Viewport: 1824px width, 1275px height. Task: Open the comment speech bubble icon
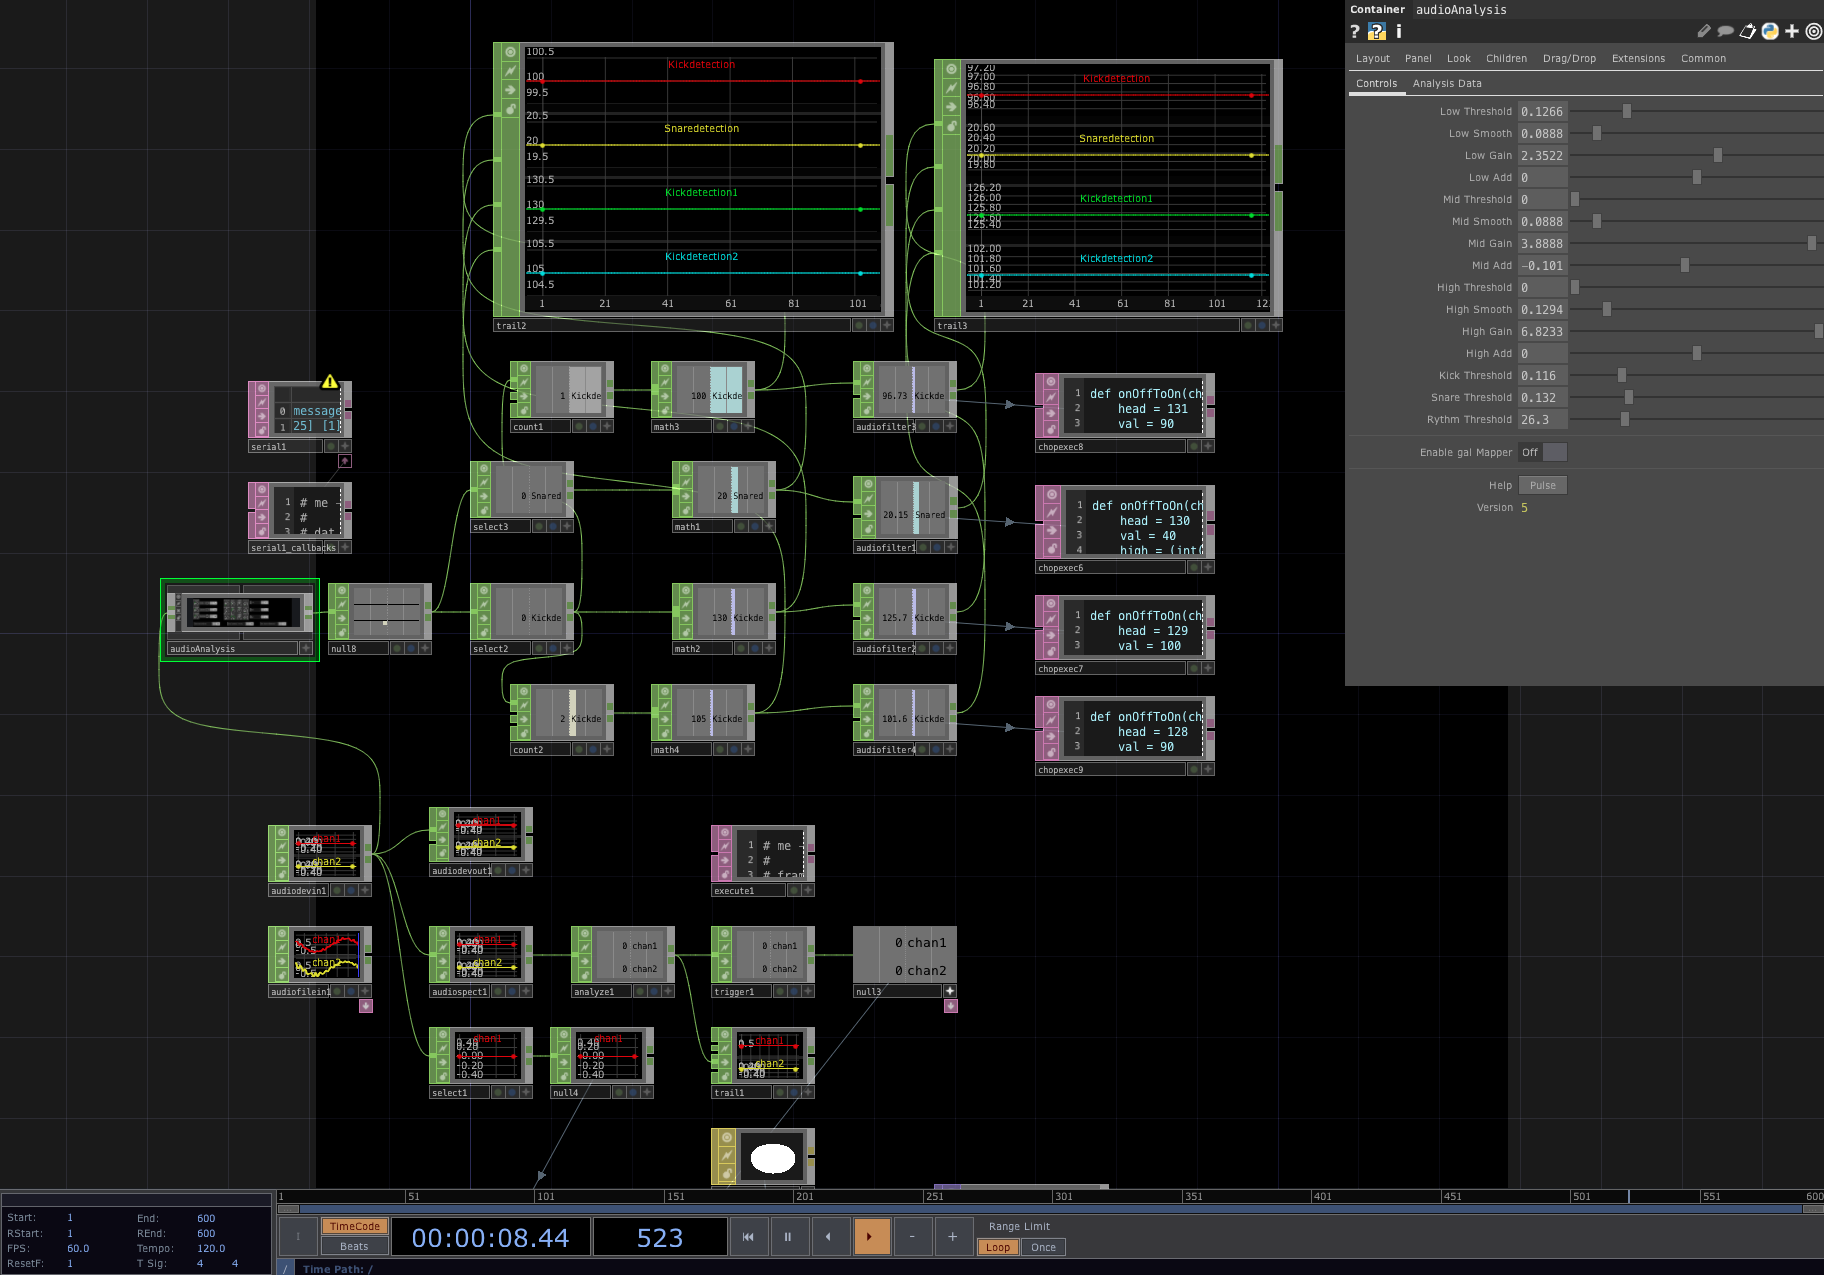1725,32
